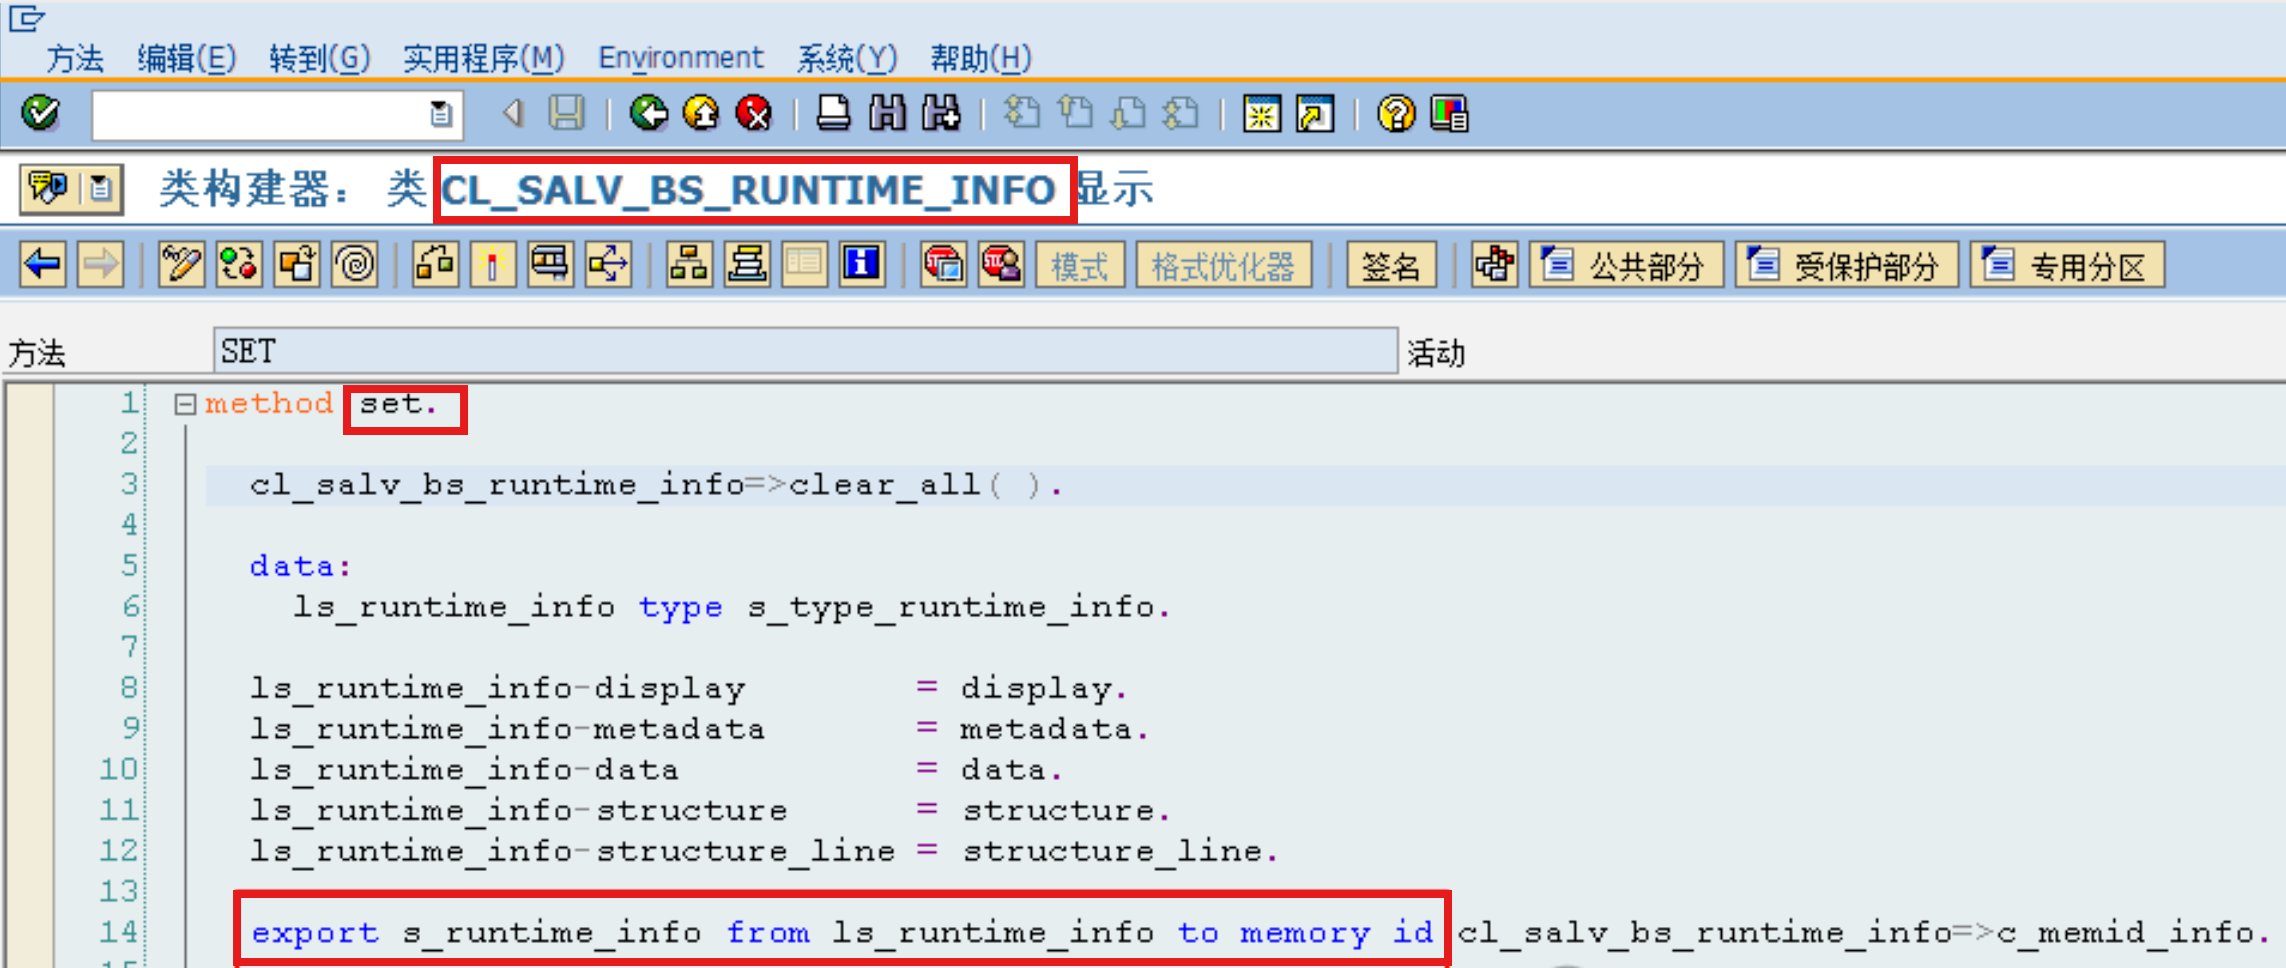2286x968 pixels.
Task: Click the green Continue checkmark icon
Action: (40, 113)
